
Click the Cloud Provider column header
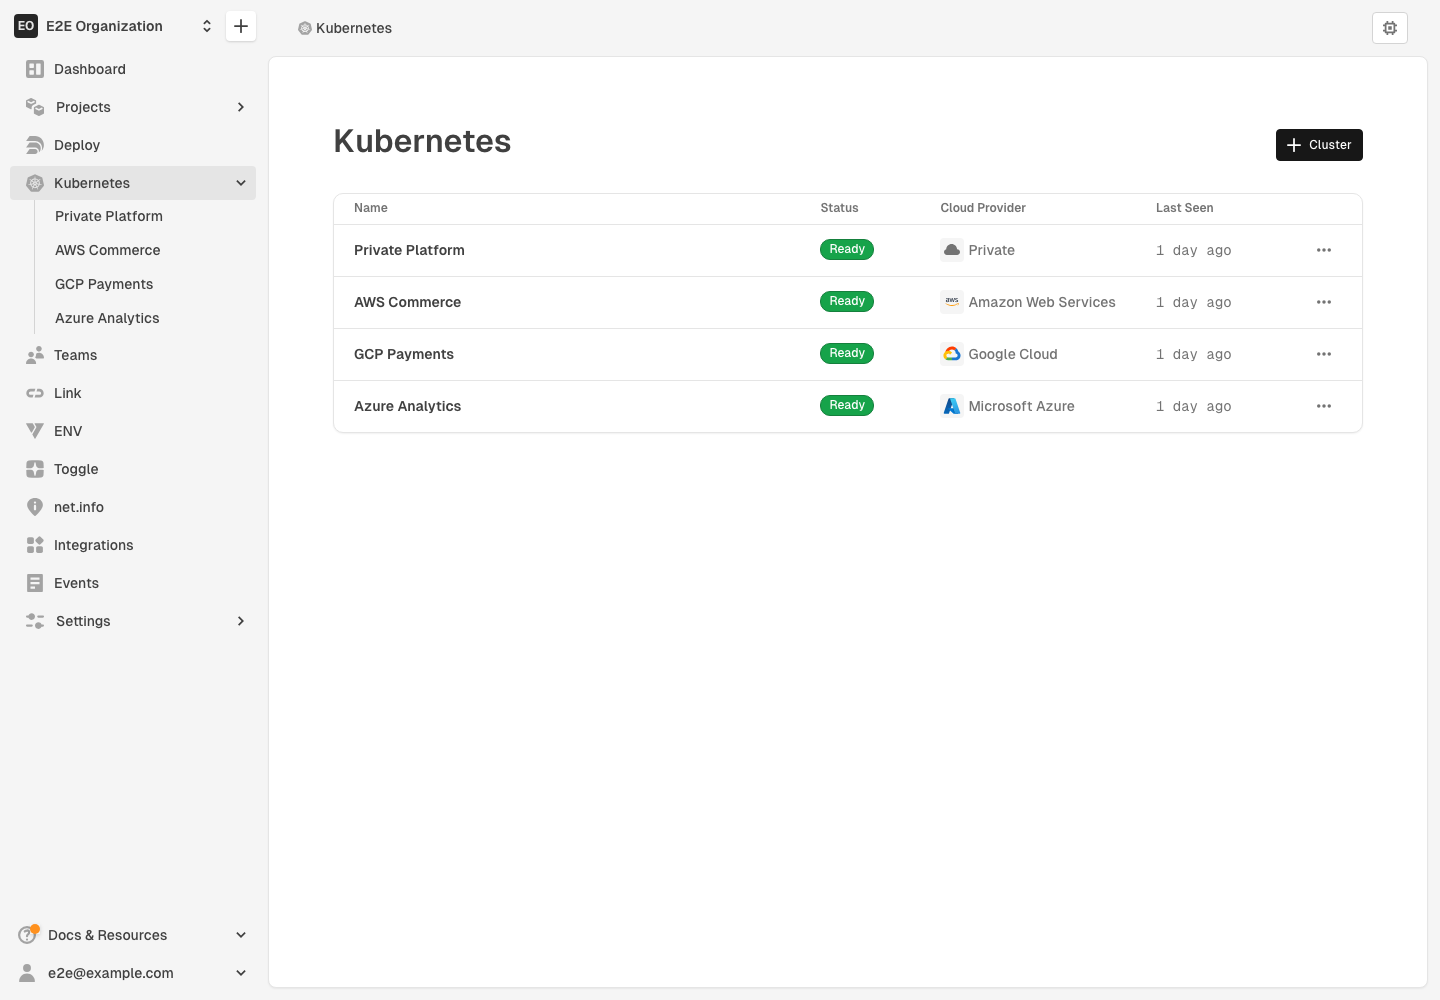point(983,208)
